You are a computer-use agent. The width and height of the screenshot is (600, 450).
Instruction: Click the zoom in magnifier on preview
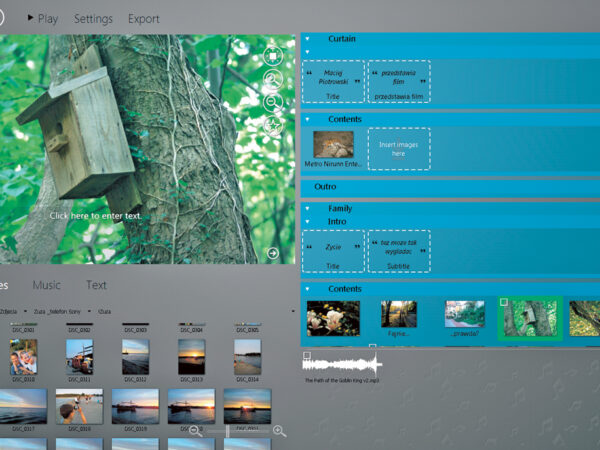[272, 79]
